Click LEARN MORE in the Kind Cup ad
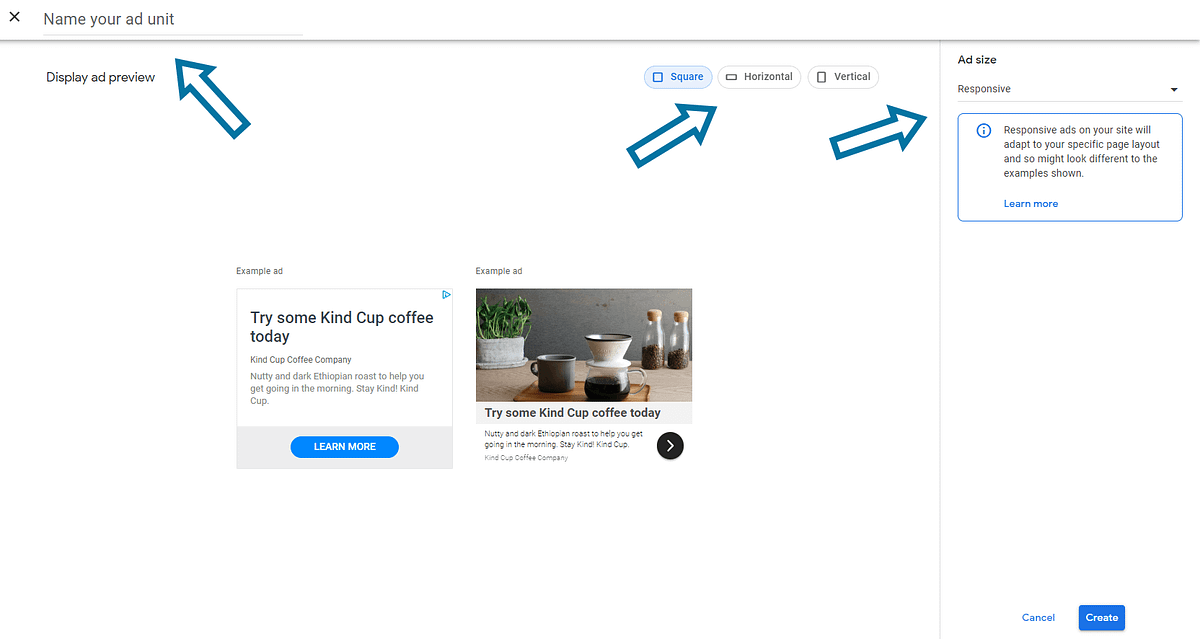This screenshot has height=639, width=1200. click(344, 446)
